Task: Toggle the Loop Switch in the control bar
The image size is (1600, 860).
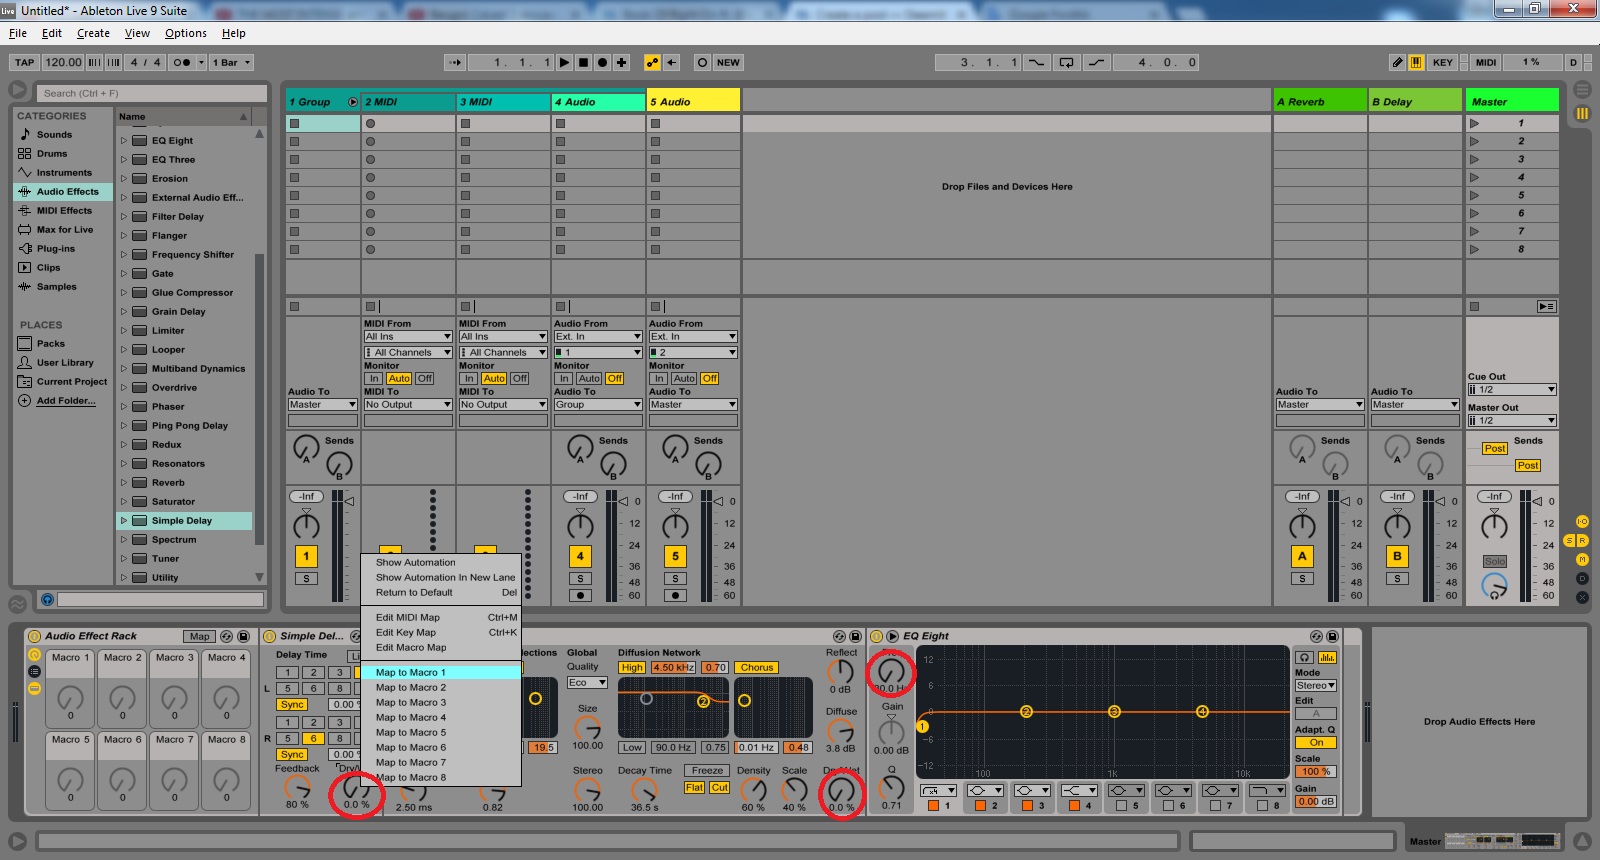Action: (1067, 62)
